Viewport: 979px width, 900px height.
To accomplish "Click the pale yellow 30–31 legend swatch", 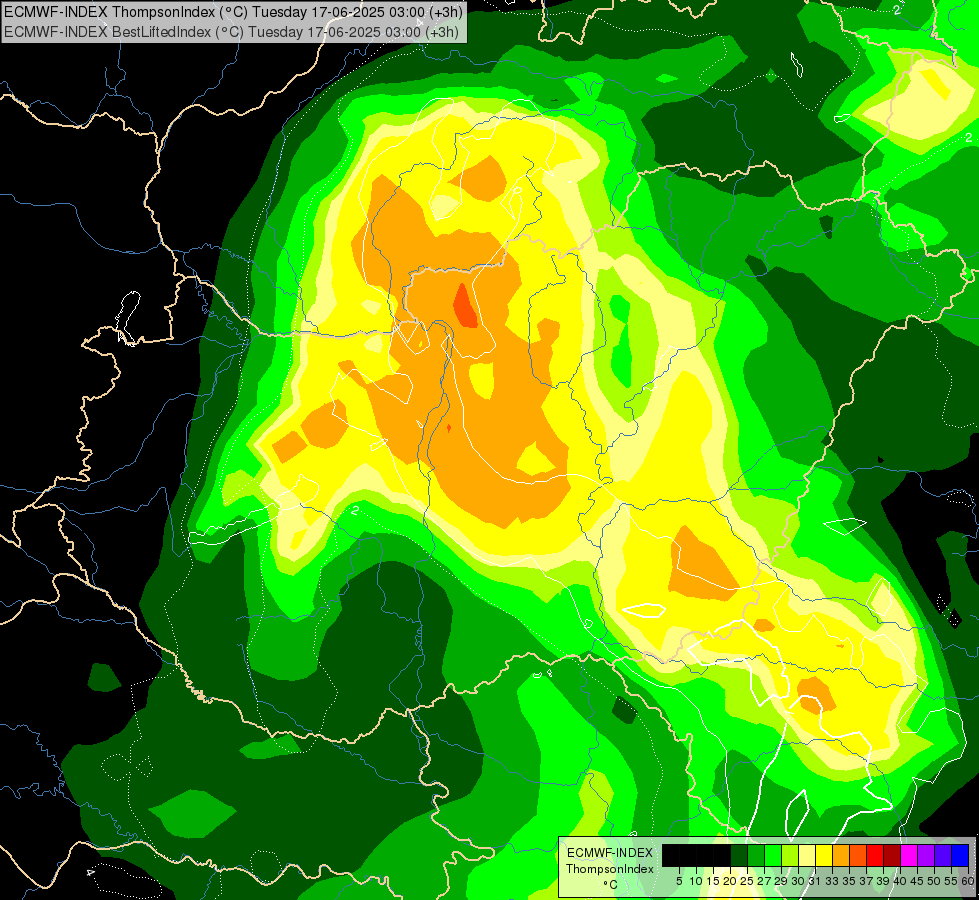I will (x=807, y=855).
